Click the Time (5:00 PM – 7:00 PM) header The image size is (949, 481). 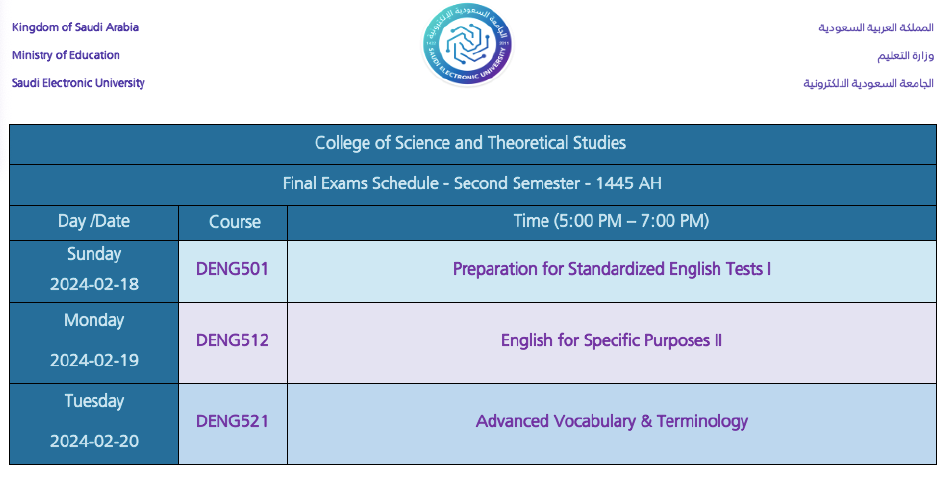coord(611,222)
